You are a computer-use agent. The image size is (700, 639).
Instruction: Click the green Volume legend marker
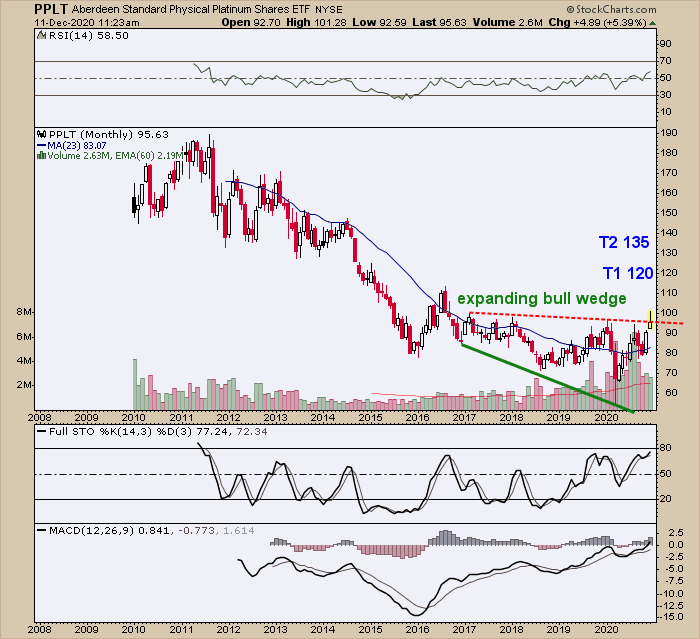click(x=39, y=154)
